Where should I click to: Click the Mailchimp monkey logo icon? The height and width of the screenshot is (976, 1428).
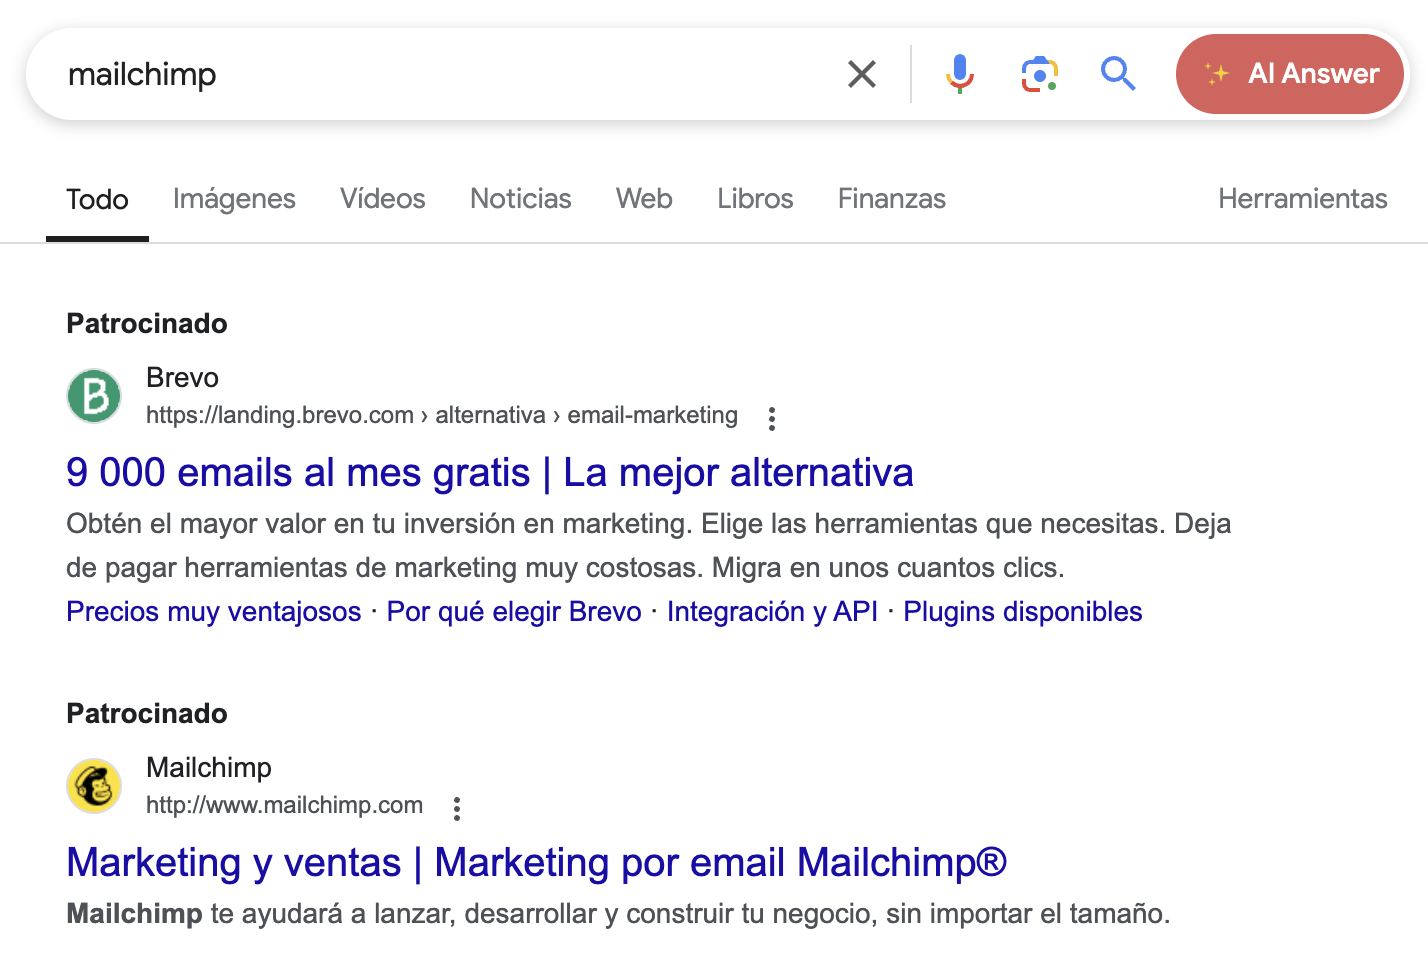[x=94, y=785]
